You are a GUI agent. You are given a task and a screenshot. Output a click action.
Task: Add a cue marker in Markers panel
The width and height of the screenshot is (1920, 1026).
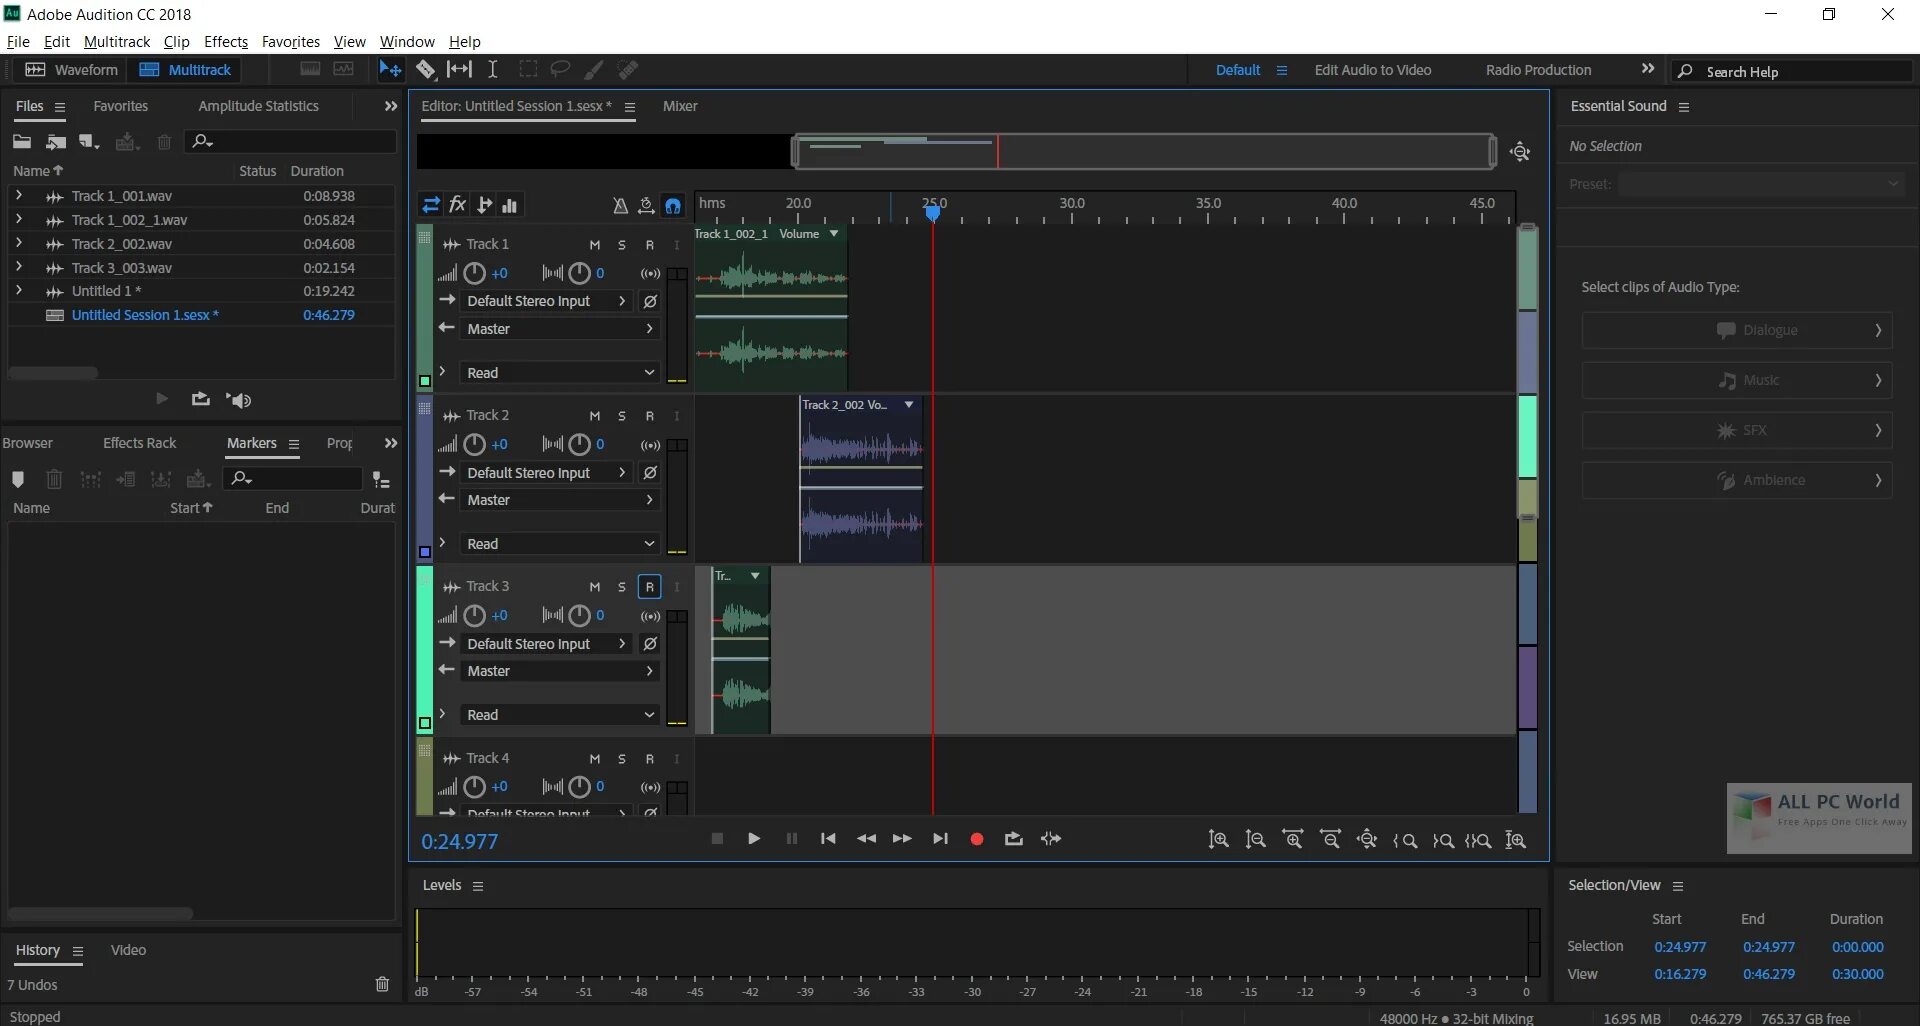coord(18,479)
